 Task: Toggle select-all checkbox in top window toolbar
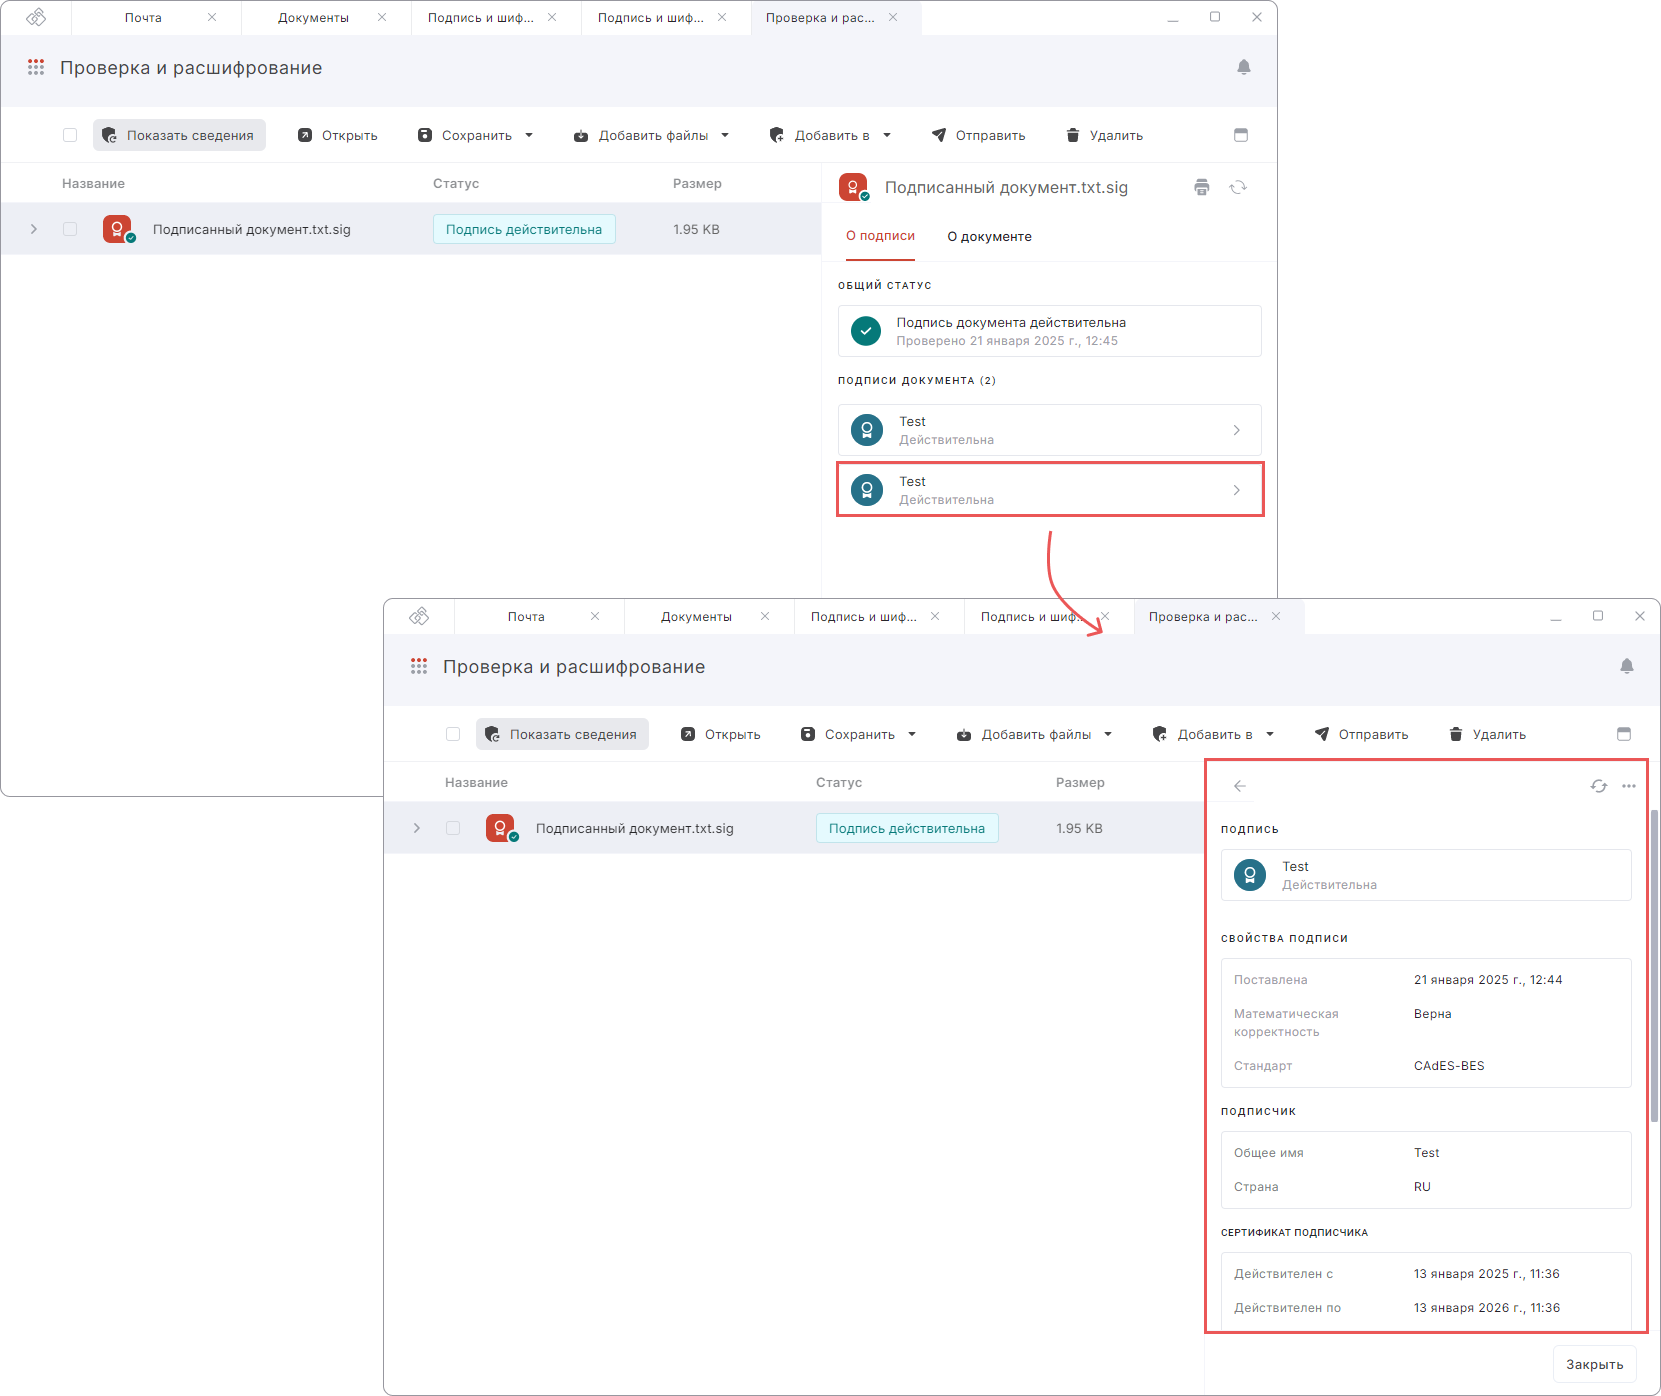pyautogui.click(x=70, y=135)
